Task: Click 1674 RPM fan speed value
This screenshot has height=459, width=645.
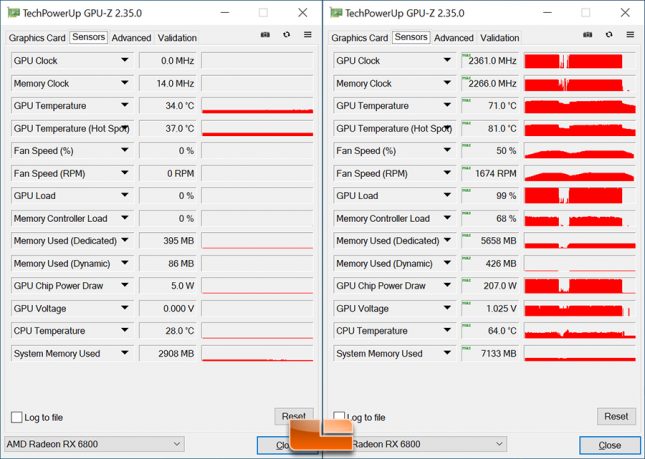Action: (x=490, y=174)
